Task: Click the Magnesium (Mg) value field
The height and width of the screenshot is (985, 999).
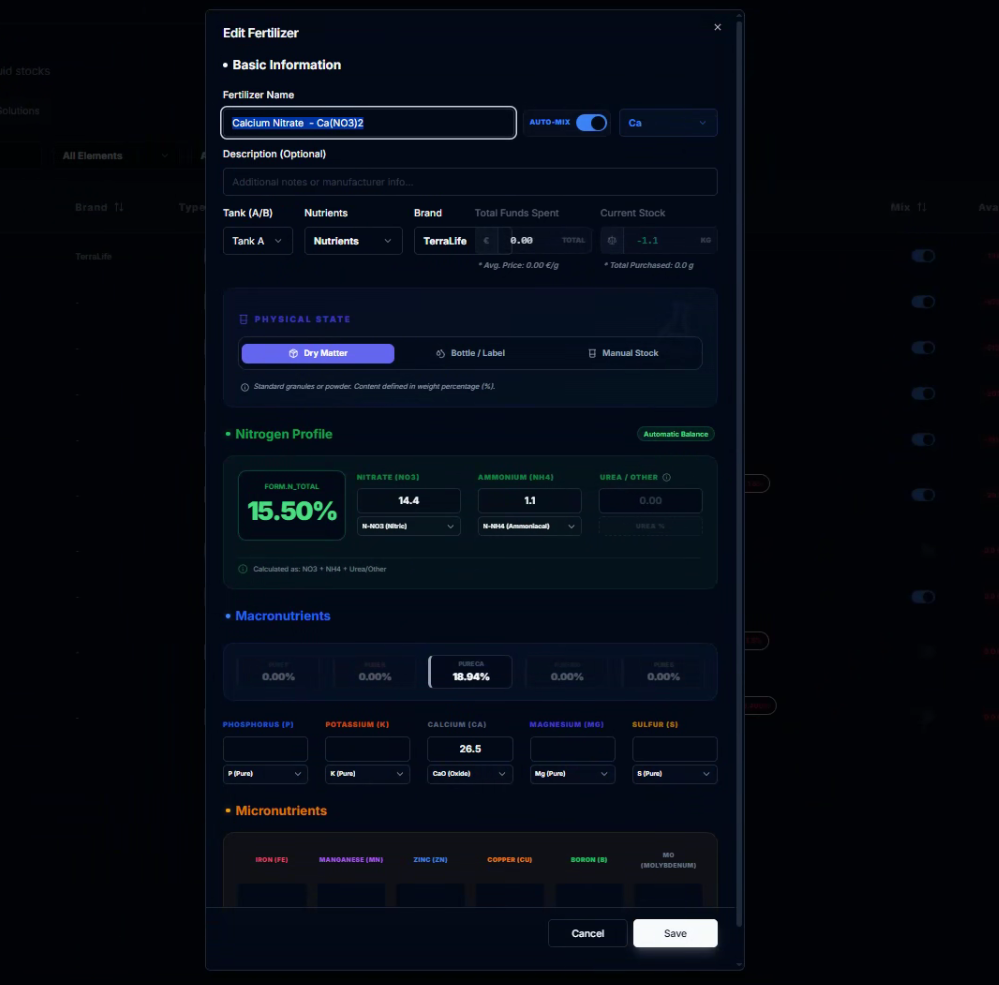Action: click(572, 749)
